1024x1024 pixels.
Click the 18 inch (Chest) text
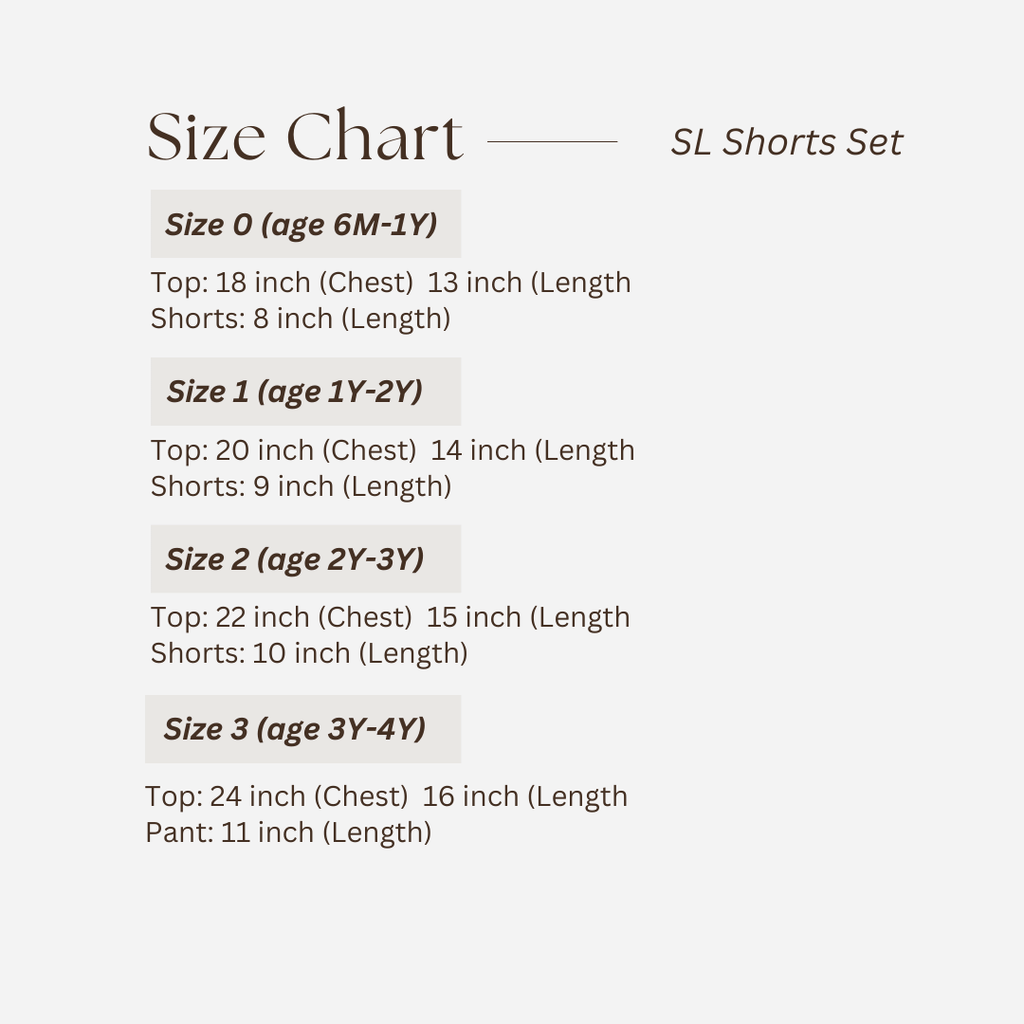pos(314,282)
